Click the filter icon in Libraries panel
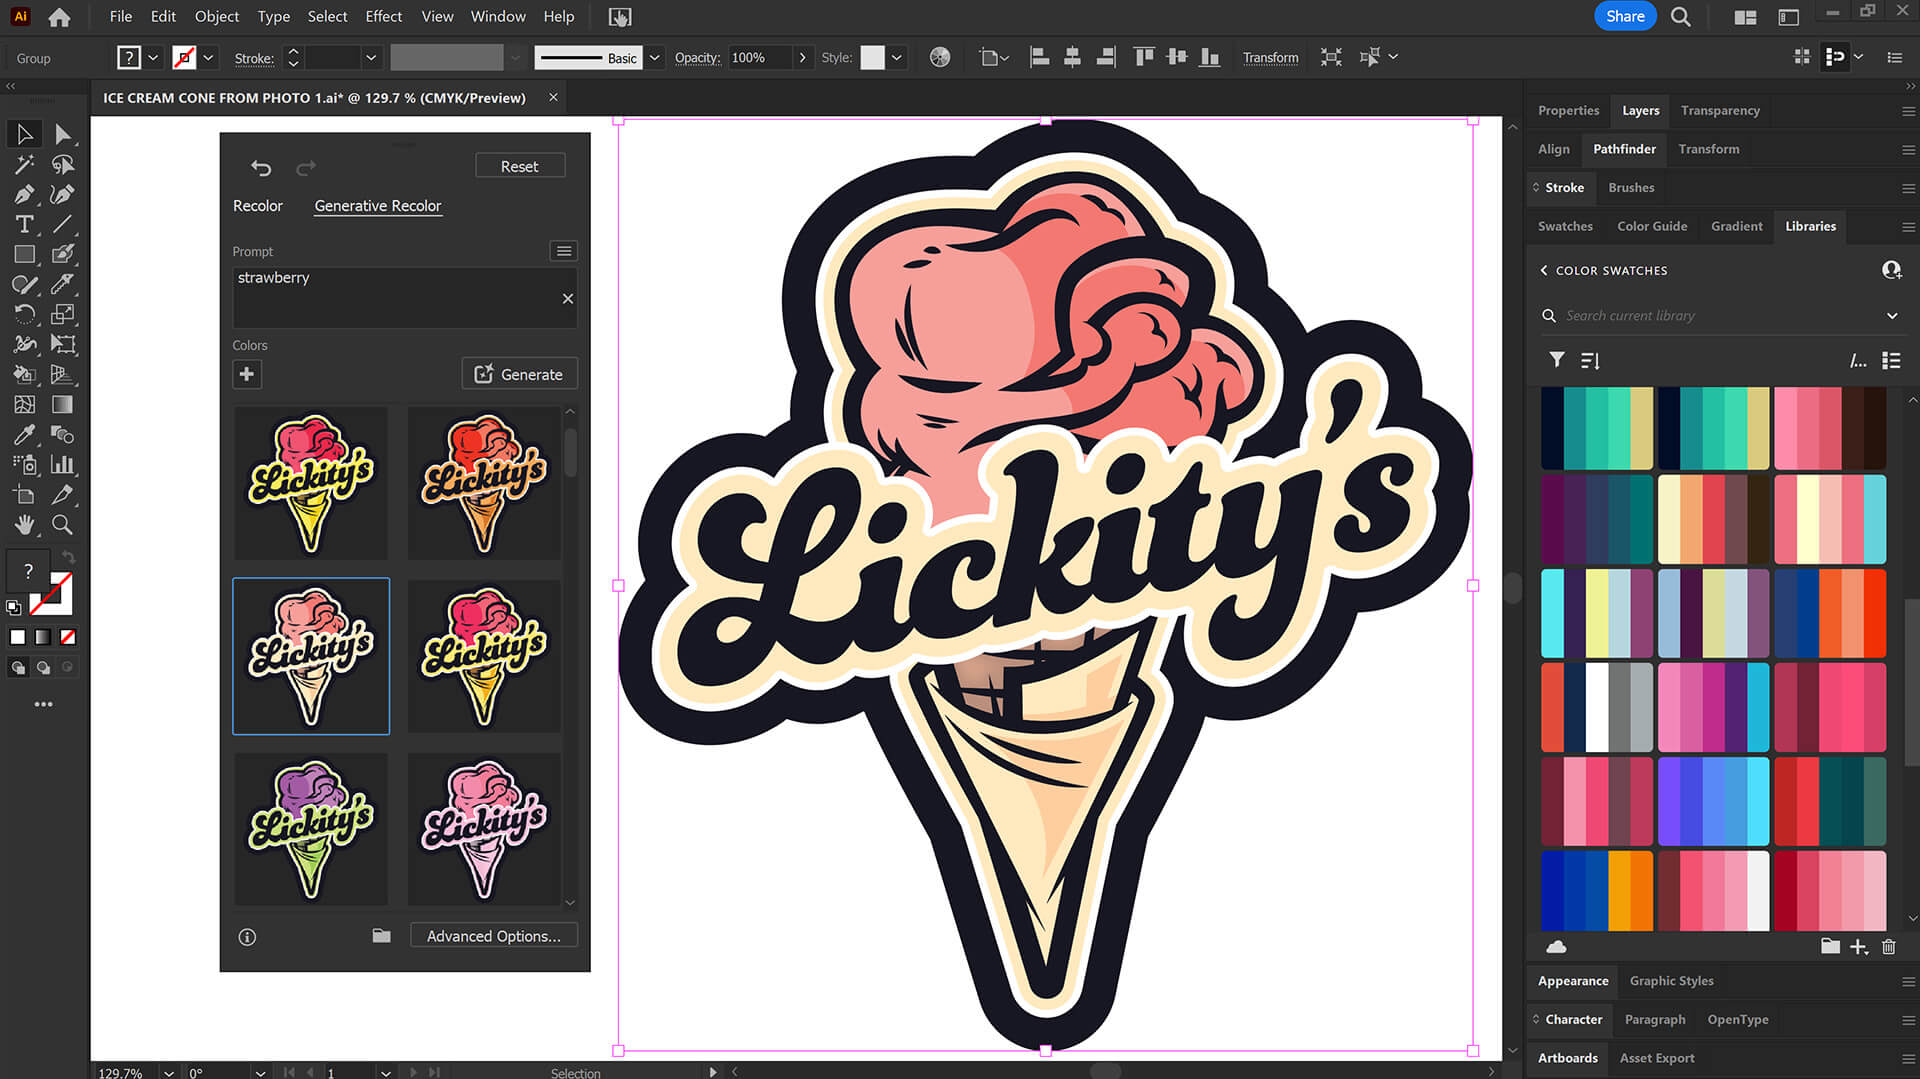The image size is (1920, 1079). [x=1556, y=360]
